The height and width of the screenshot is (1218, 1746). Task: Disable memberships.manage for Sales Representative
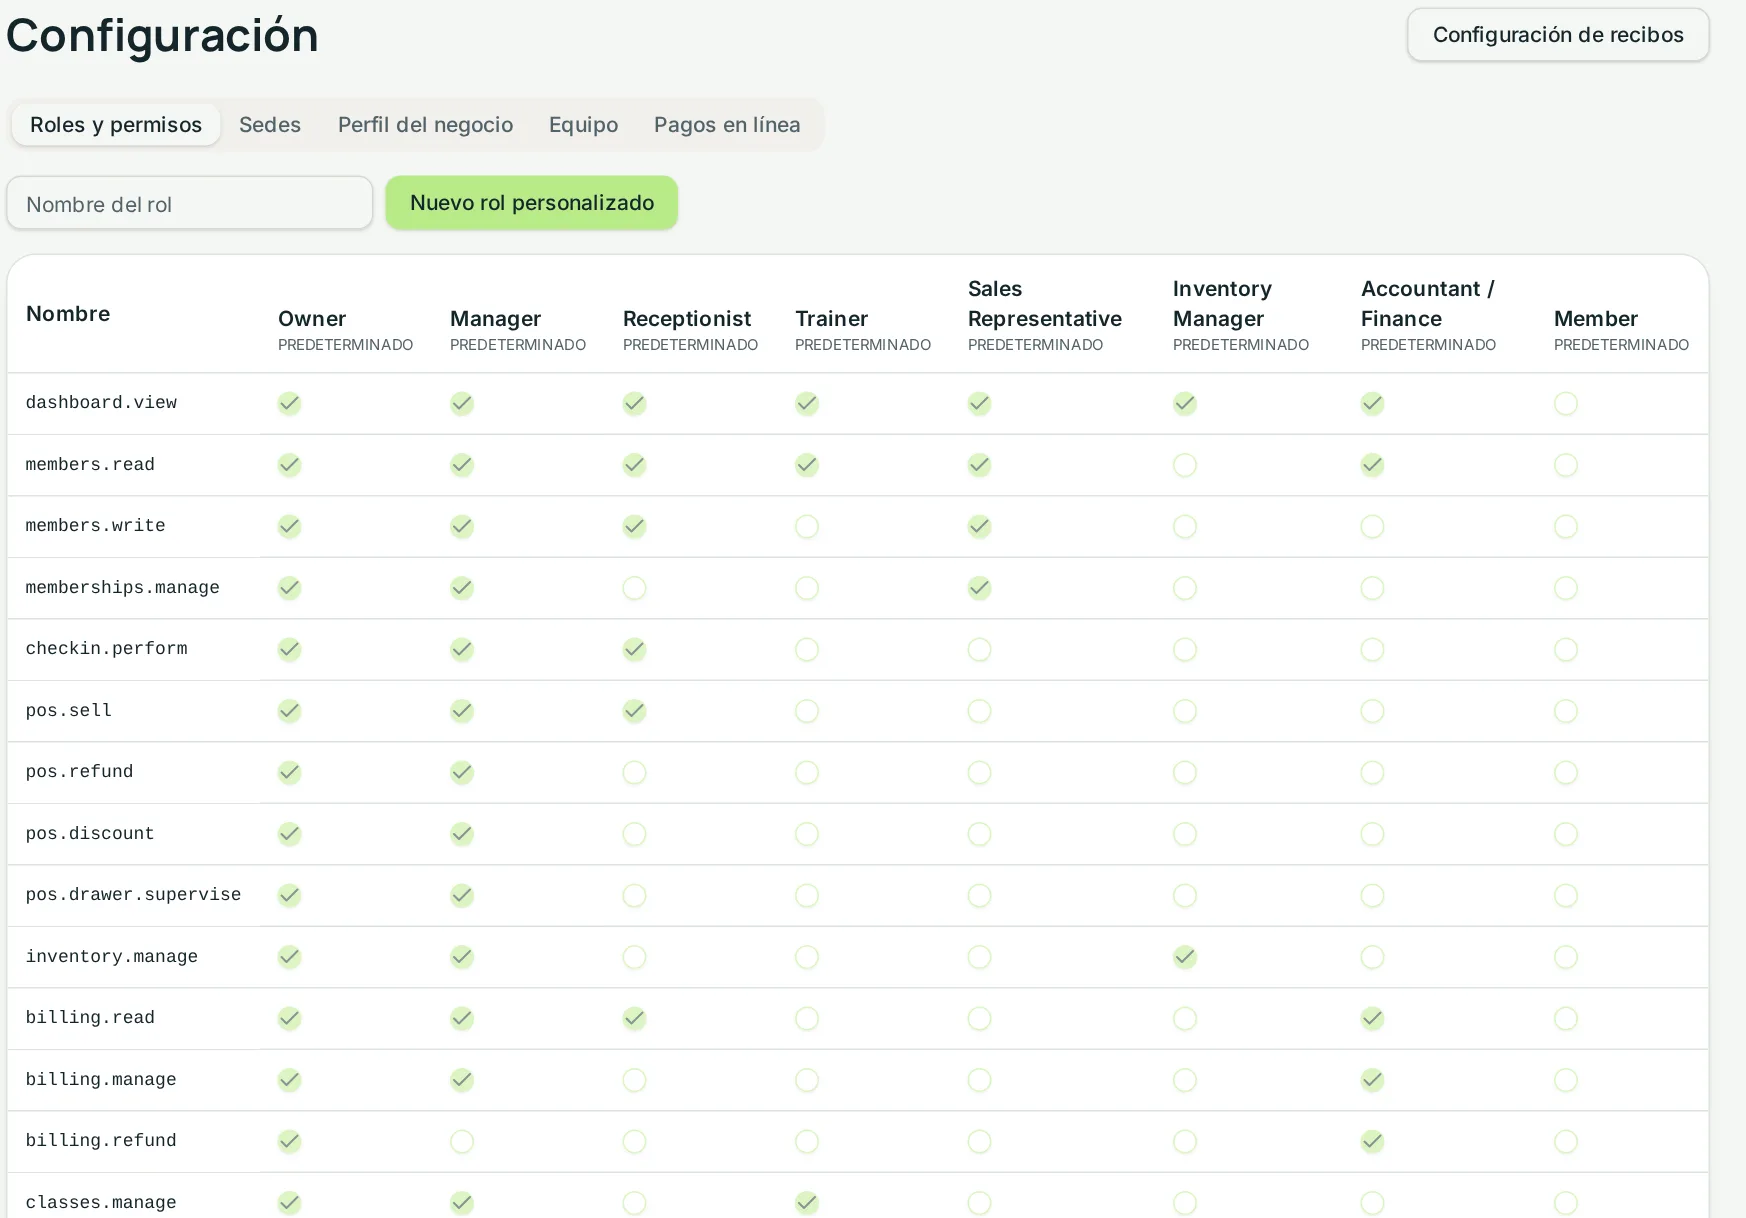point(979,588)
